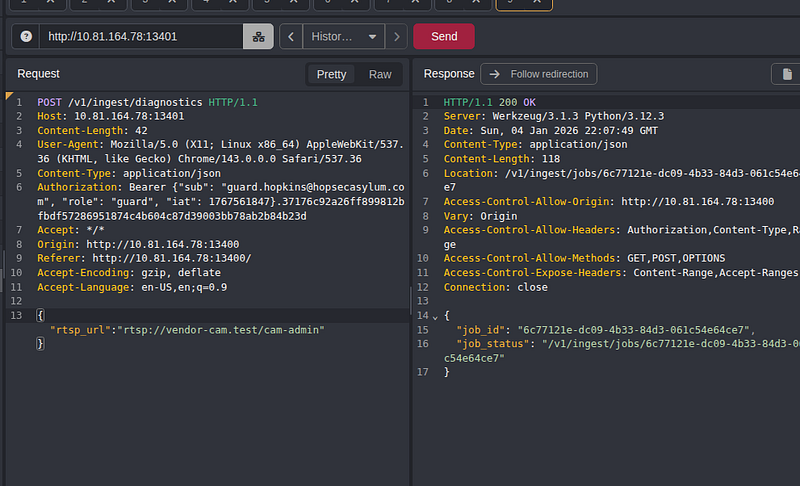Click Vary: Origin header
Image resolution: width=800 pixels, height=486 pixels.
(481, 216)
